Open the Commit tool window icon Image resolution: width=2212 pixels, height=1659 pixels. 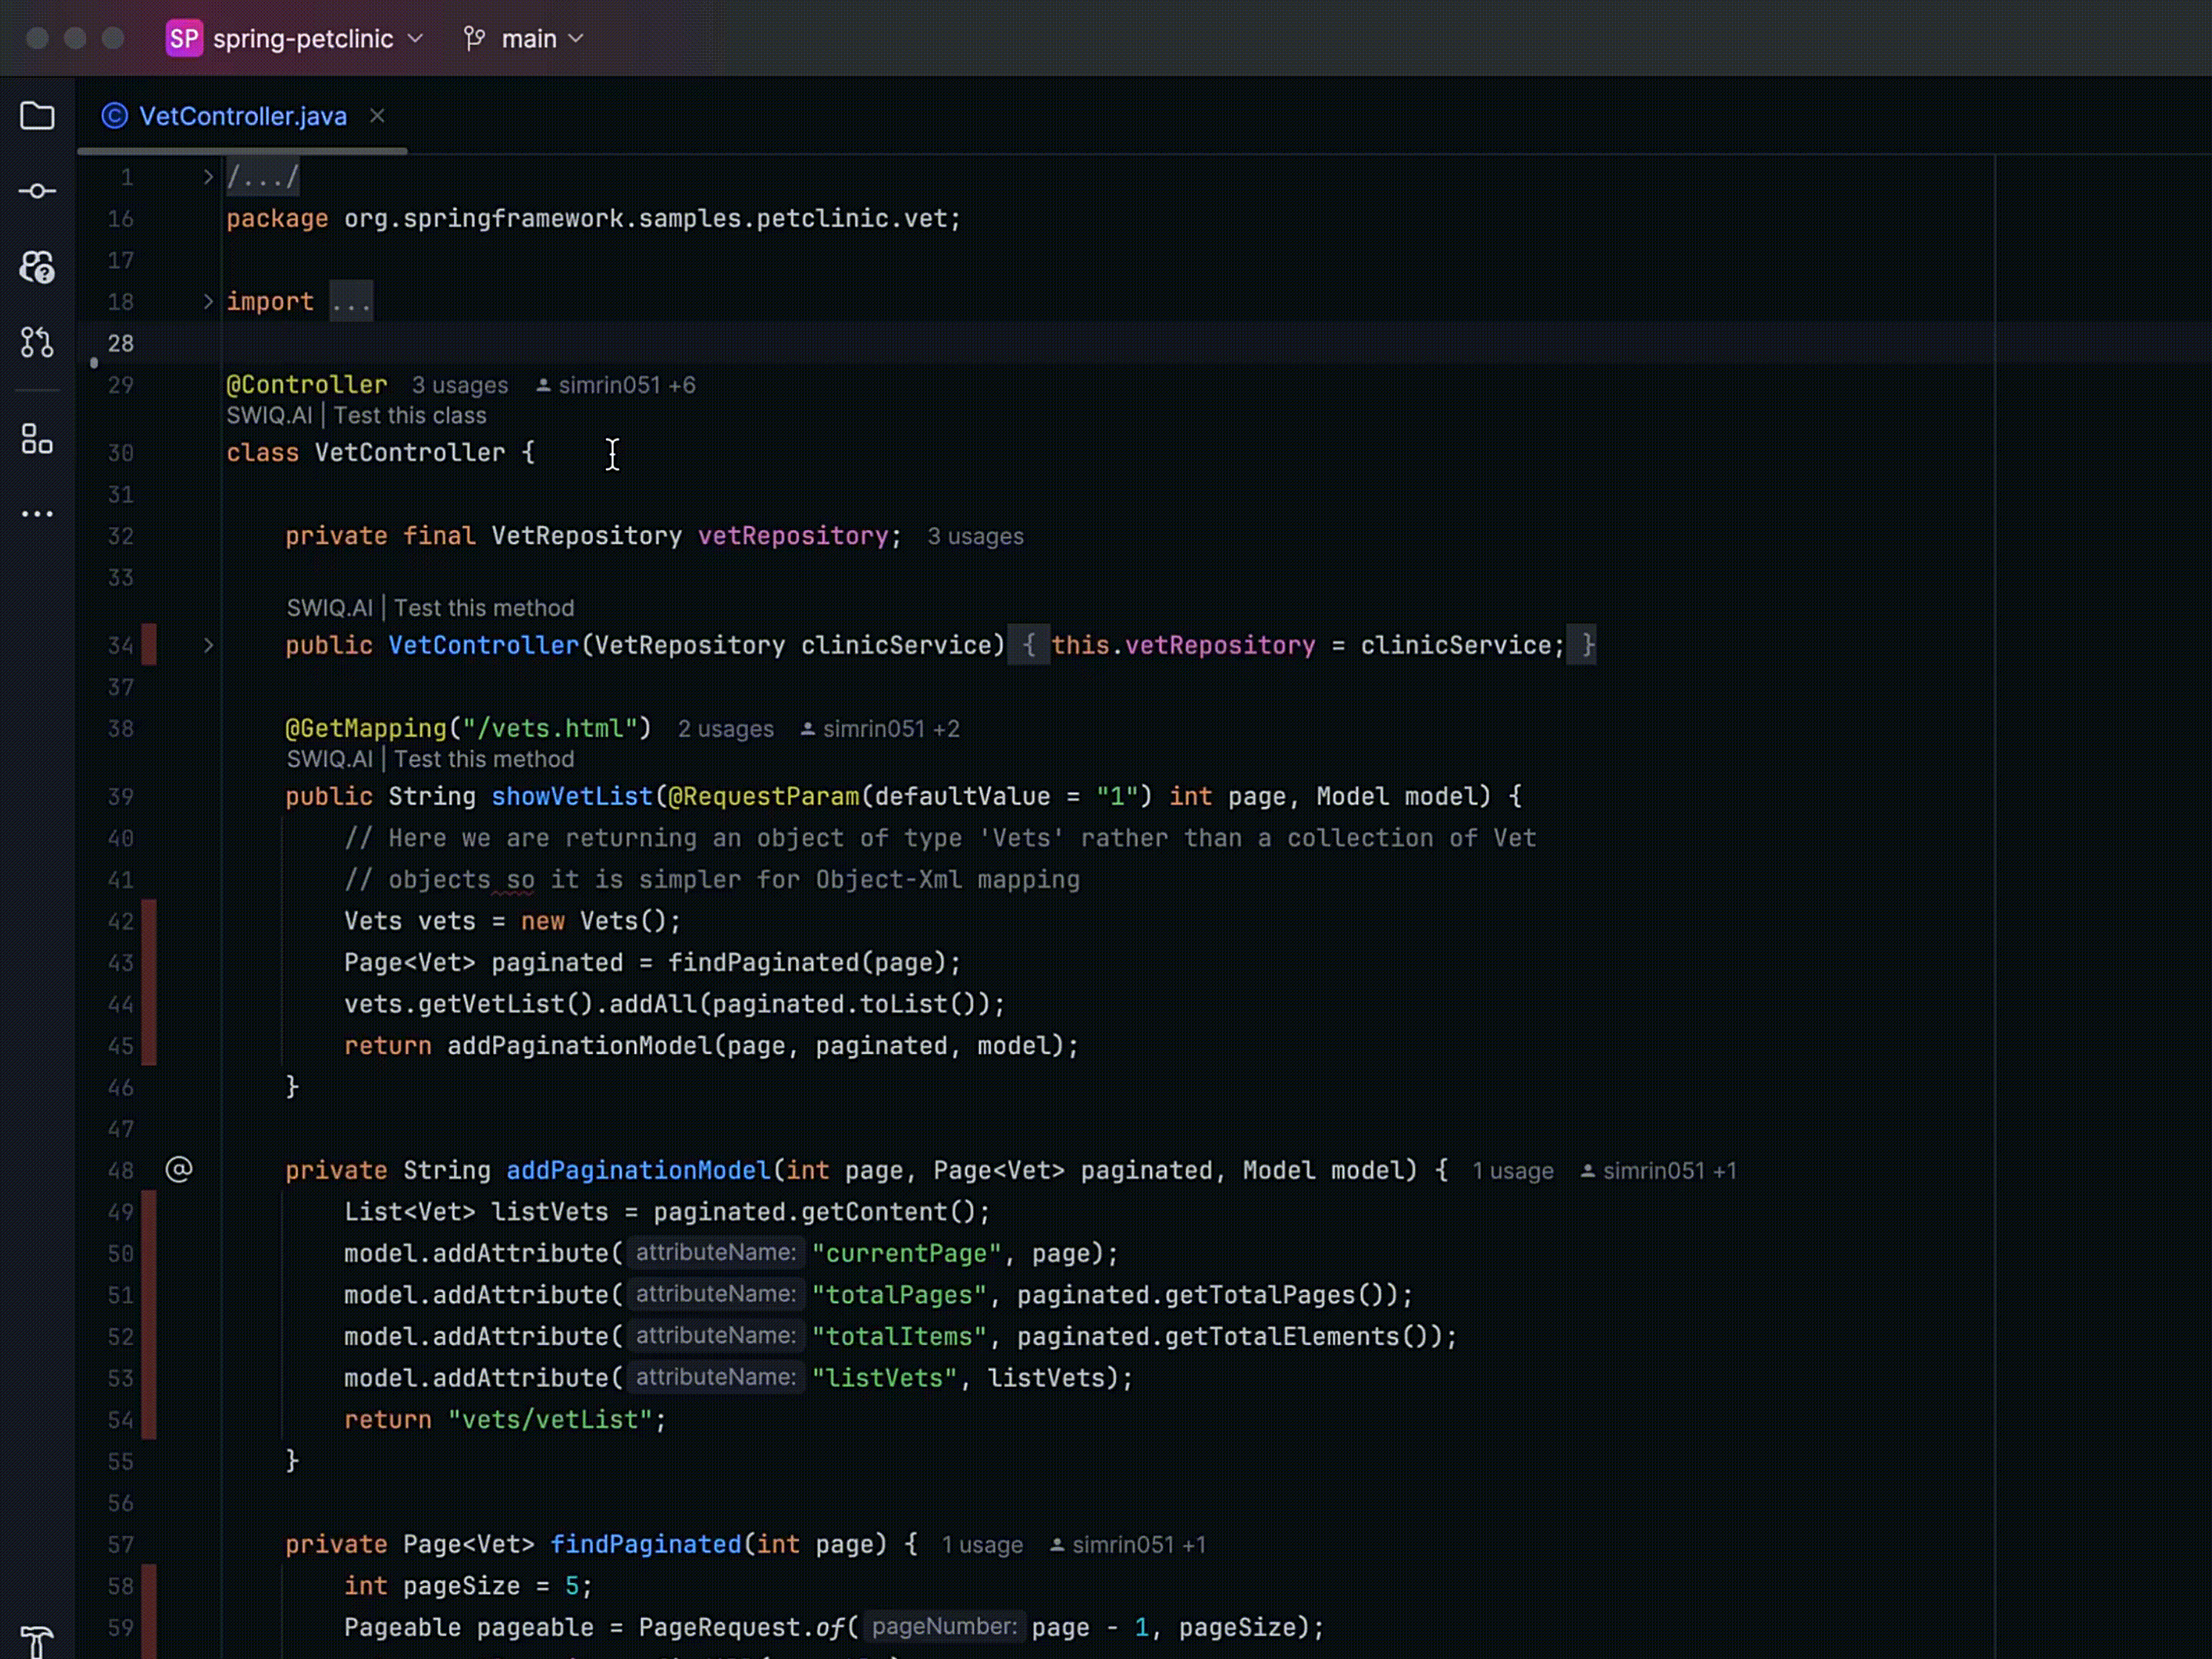[x=37, y=191]
